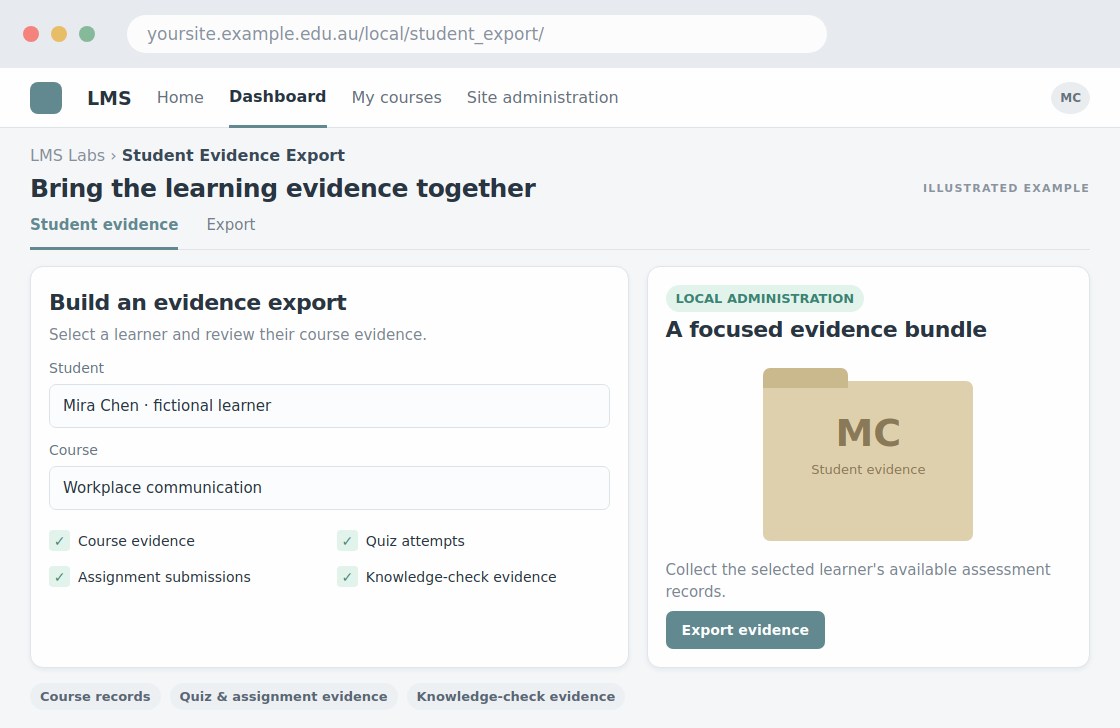Click the "Build an evidence export" heading
The height and width of the screenshot is (728, 1120).
(x=198, y=302)
